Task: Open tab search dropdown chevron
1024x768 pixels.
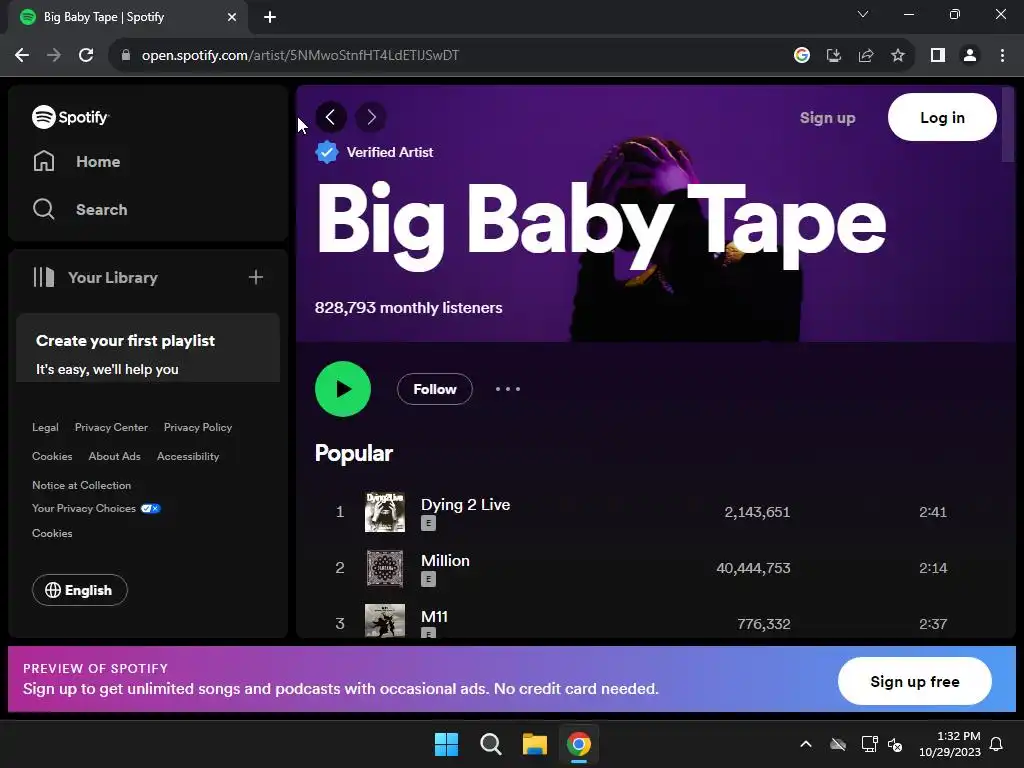Action: (x=863, y=14)
